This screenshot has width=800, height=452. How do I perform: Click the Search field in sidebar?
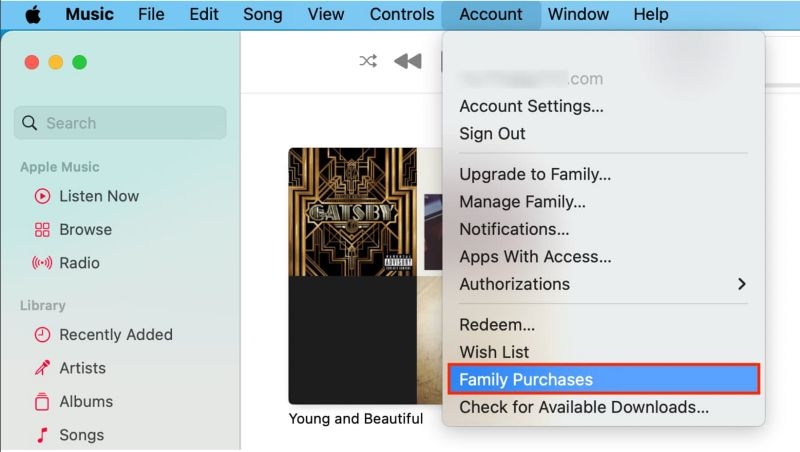[x=122, y=123]
